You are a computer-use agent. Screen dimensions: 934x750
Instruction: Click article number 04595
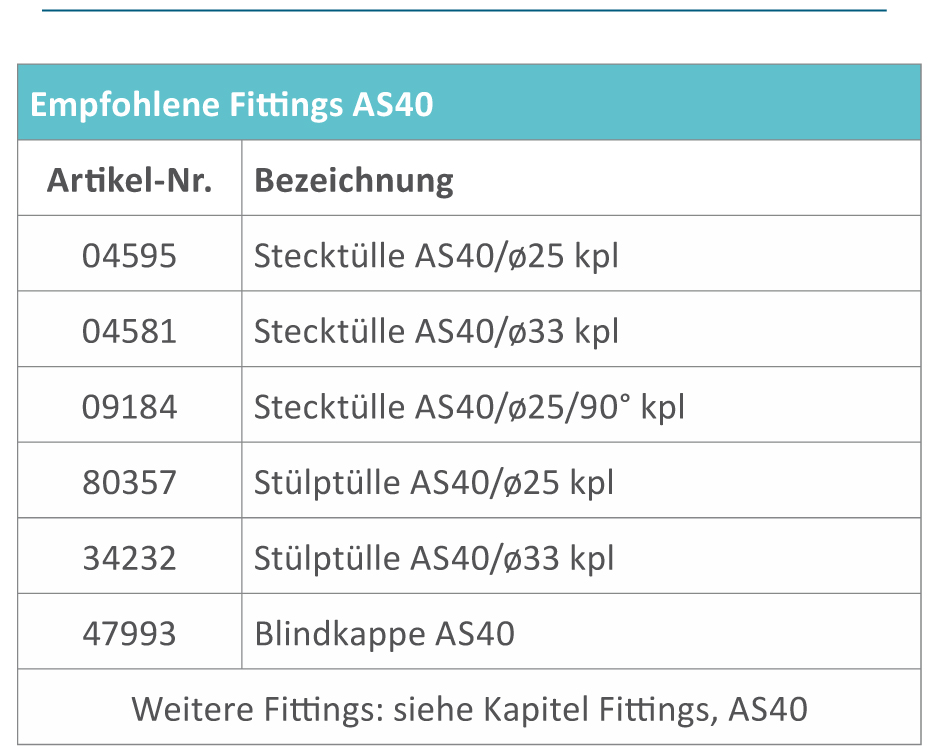click(x=129, y=256)
